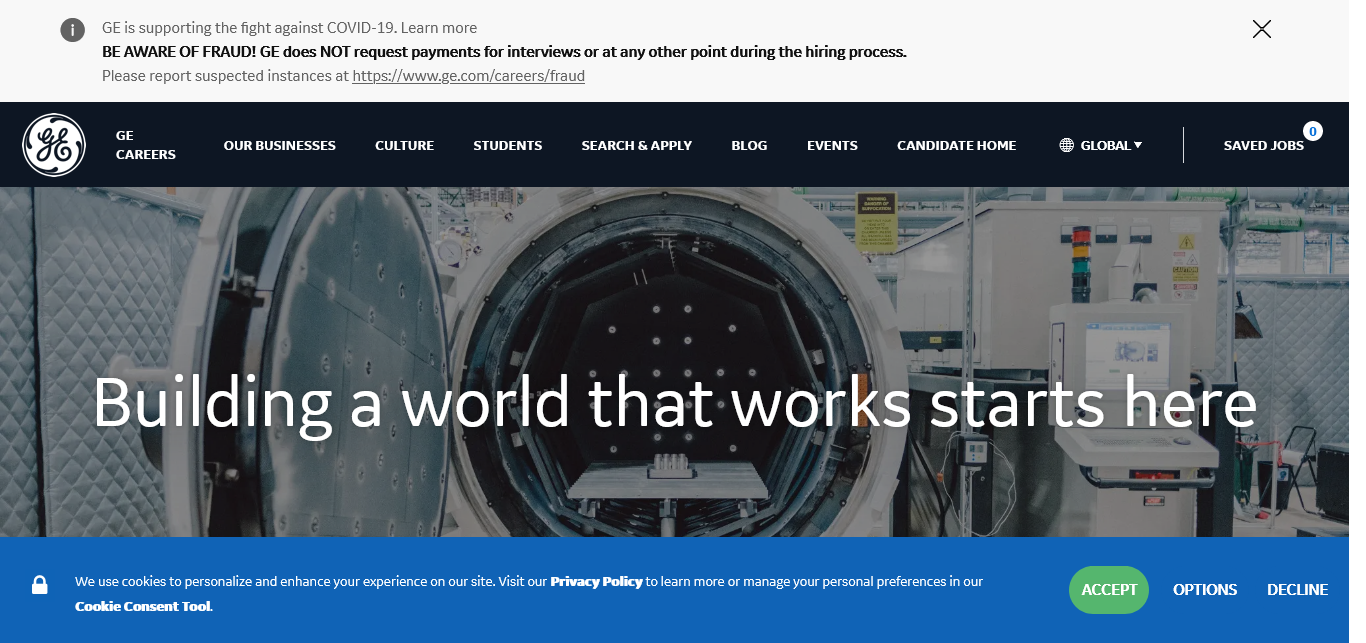Open the Events page
Viewport: 1366px width, 643px height.
tap(832, 146)
